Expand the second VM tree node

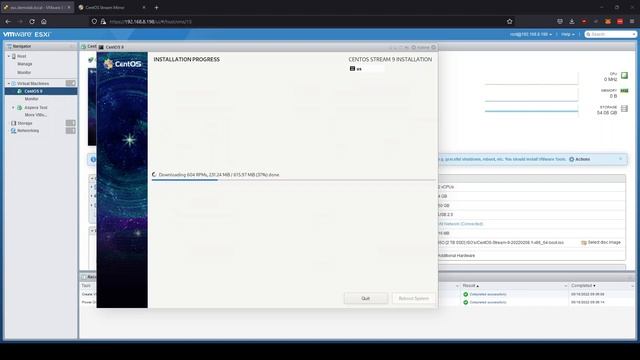(x=13, y=107)
